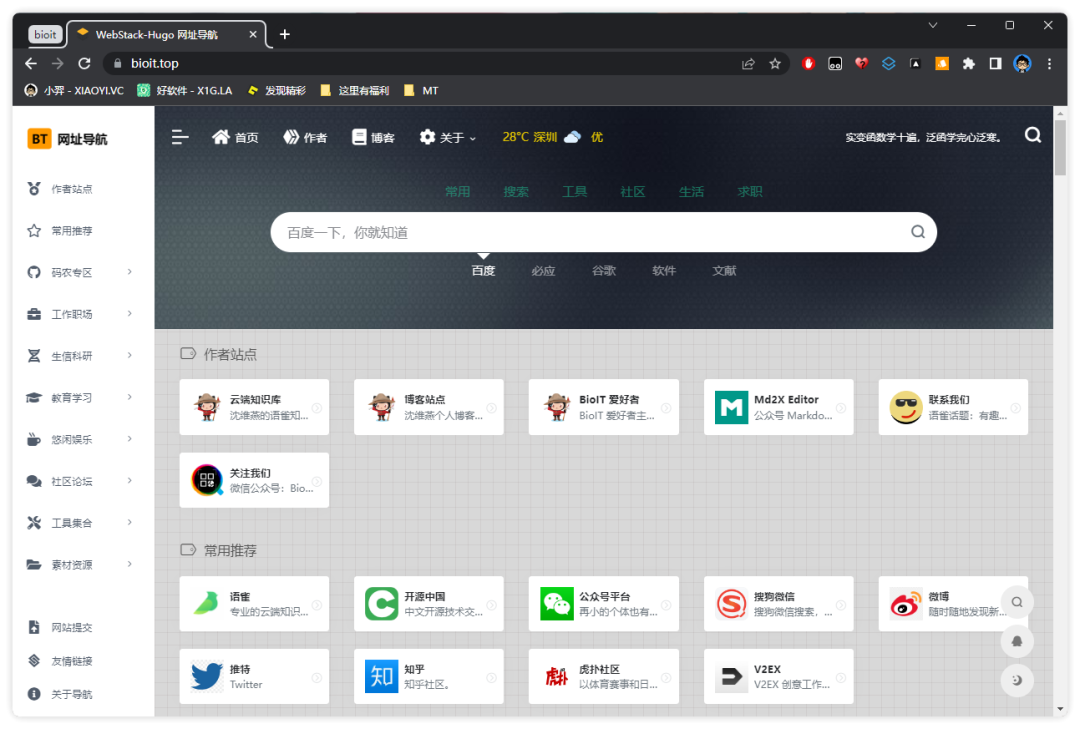Image resolution: width=1080 pixels, height=729 pixels.
Task: Toggle the sidebar collapse hamburger icon
Action: [180, 137]
